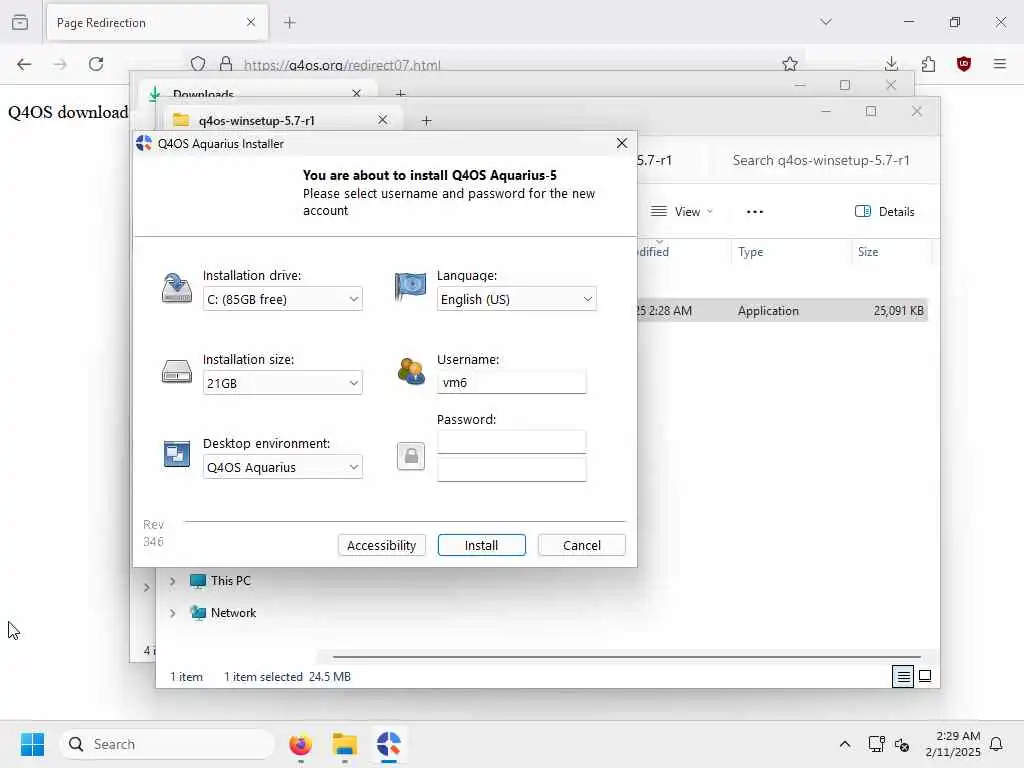Reload the current Firefox page
Viewport: 1024px width, 768px height.
click(96, 64)
